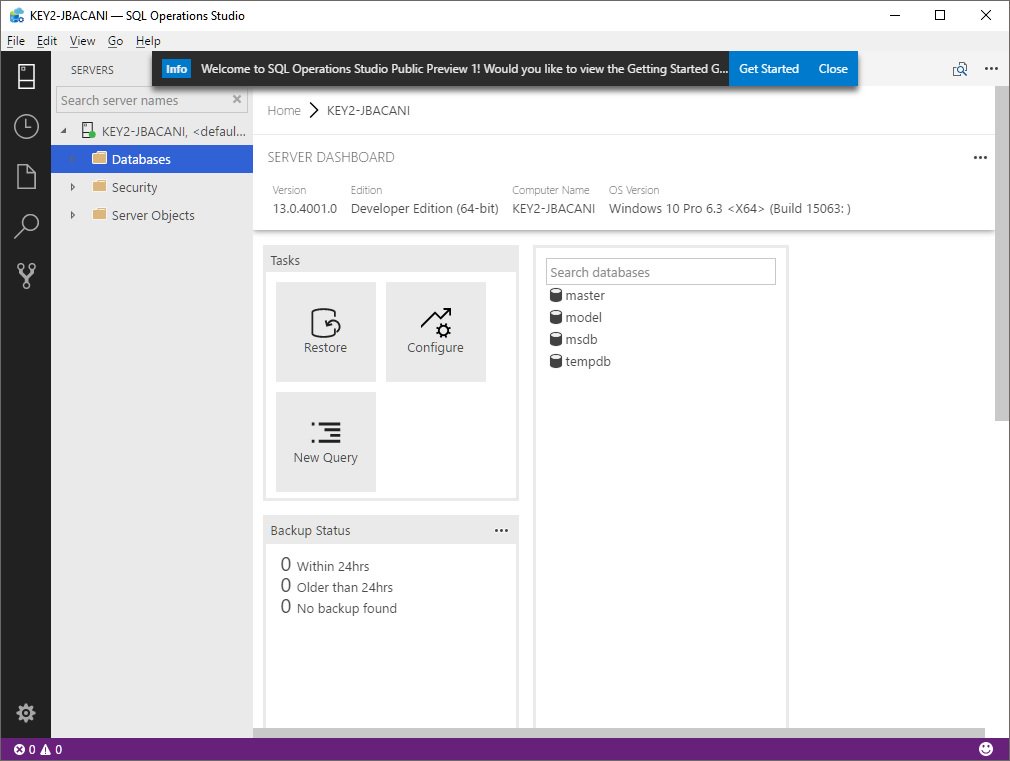Screen dimensions: 1010x761
Task: Open Search magnifier in activity bar
Action: click(x=26, y=226)
